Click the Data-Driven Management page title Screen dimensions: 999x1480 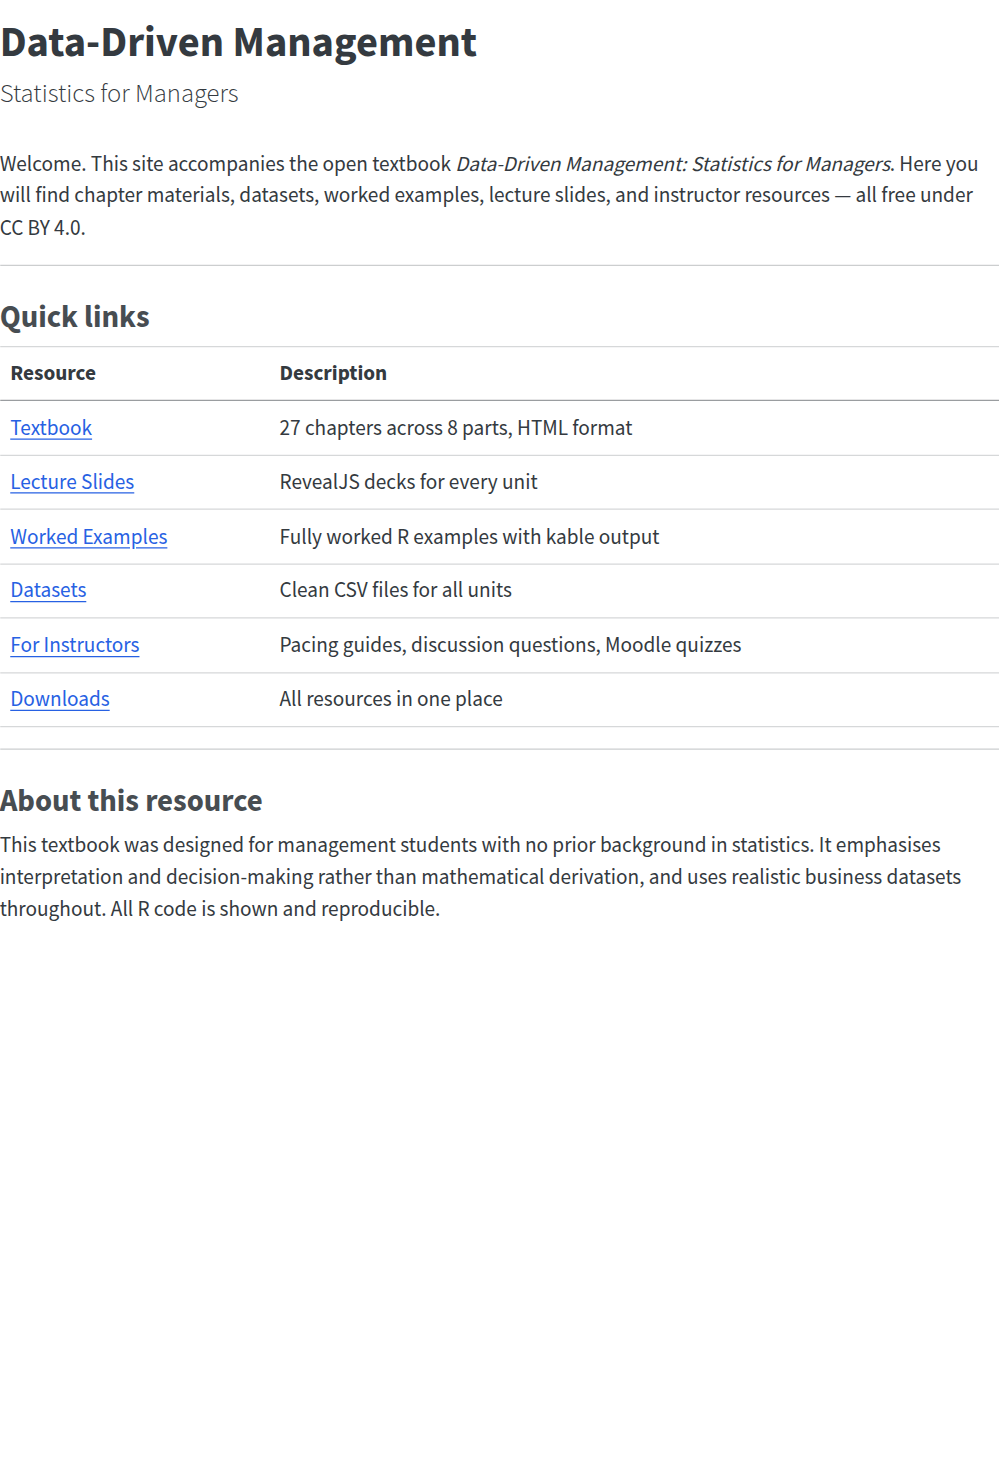238,42
